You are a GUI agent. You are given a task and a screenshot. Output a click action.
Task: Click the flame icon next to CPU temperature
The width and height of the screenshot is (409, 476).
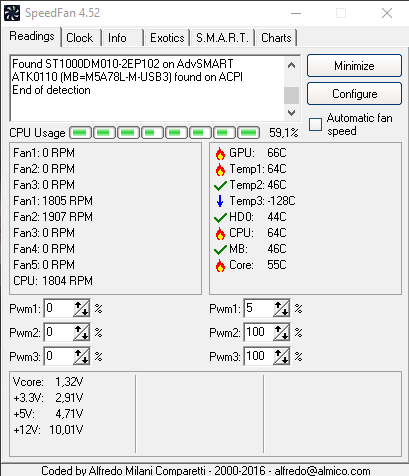220,233
